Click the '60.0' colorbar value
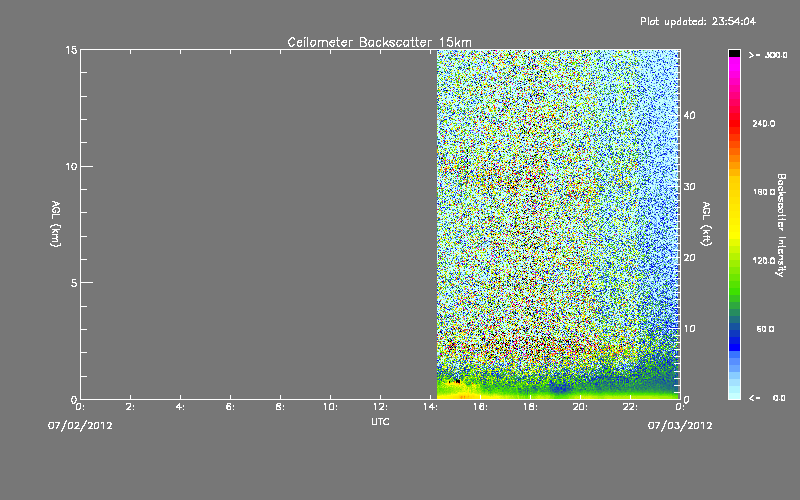The image size is (800, 500). [765, 329]
